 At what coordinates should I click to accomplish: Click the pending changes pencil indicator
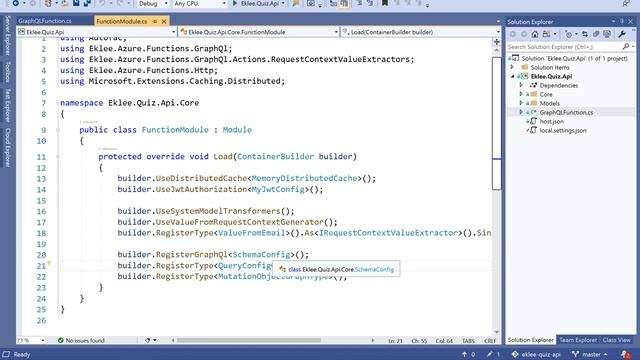493,354
